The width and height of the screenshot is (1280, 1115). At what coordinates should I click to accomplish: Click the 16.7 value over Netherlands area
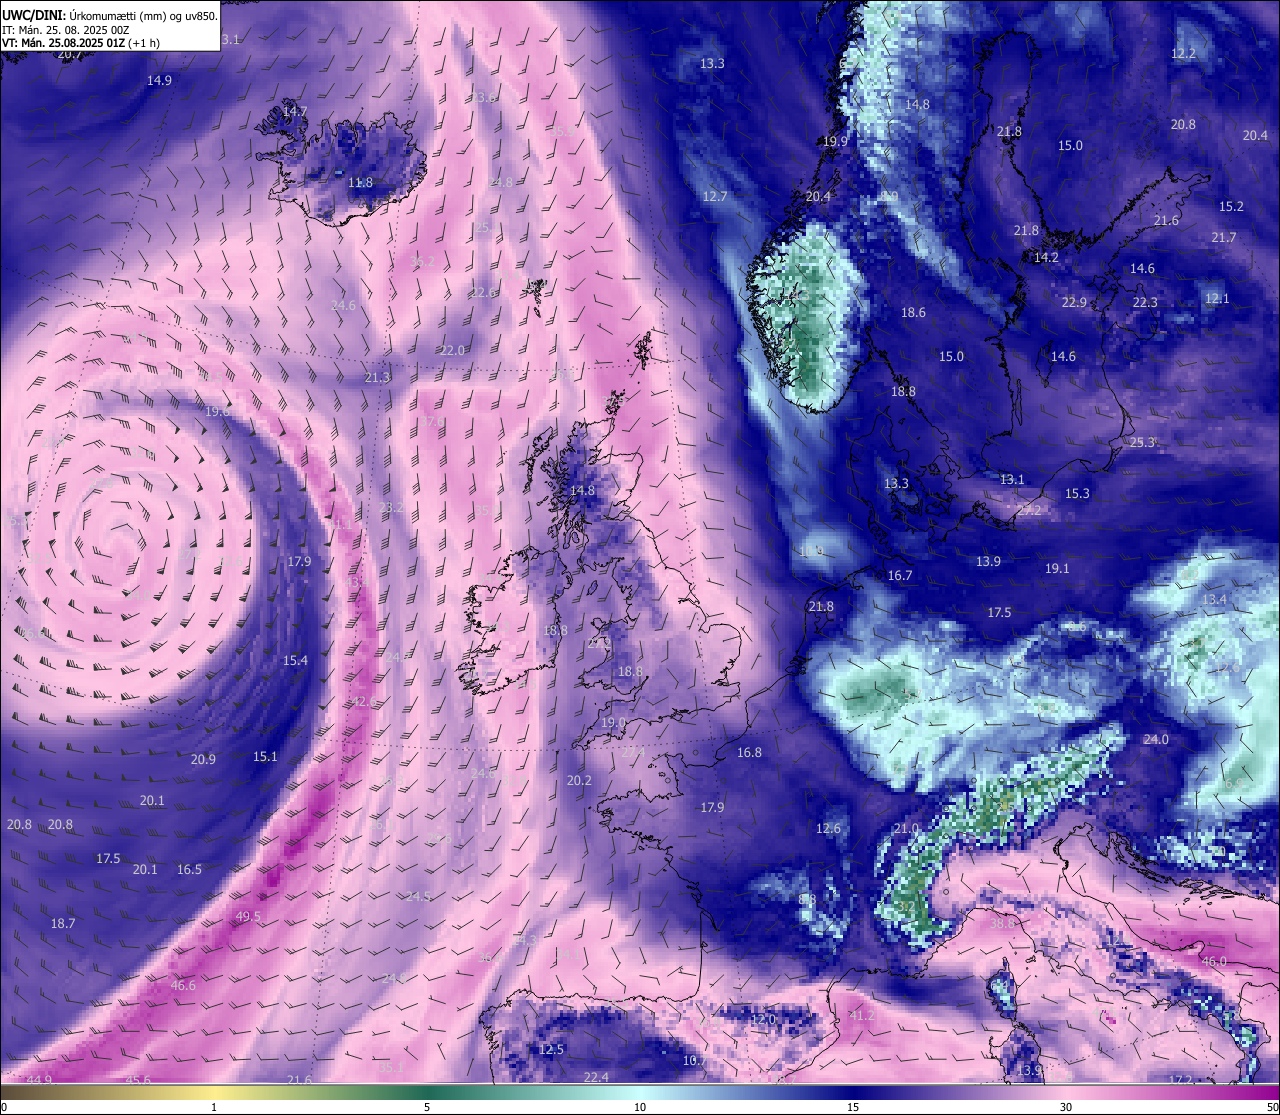point(900,576)
